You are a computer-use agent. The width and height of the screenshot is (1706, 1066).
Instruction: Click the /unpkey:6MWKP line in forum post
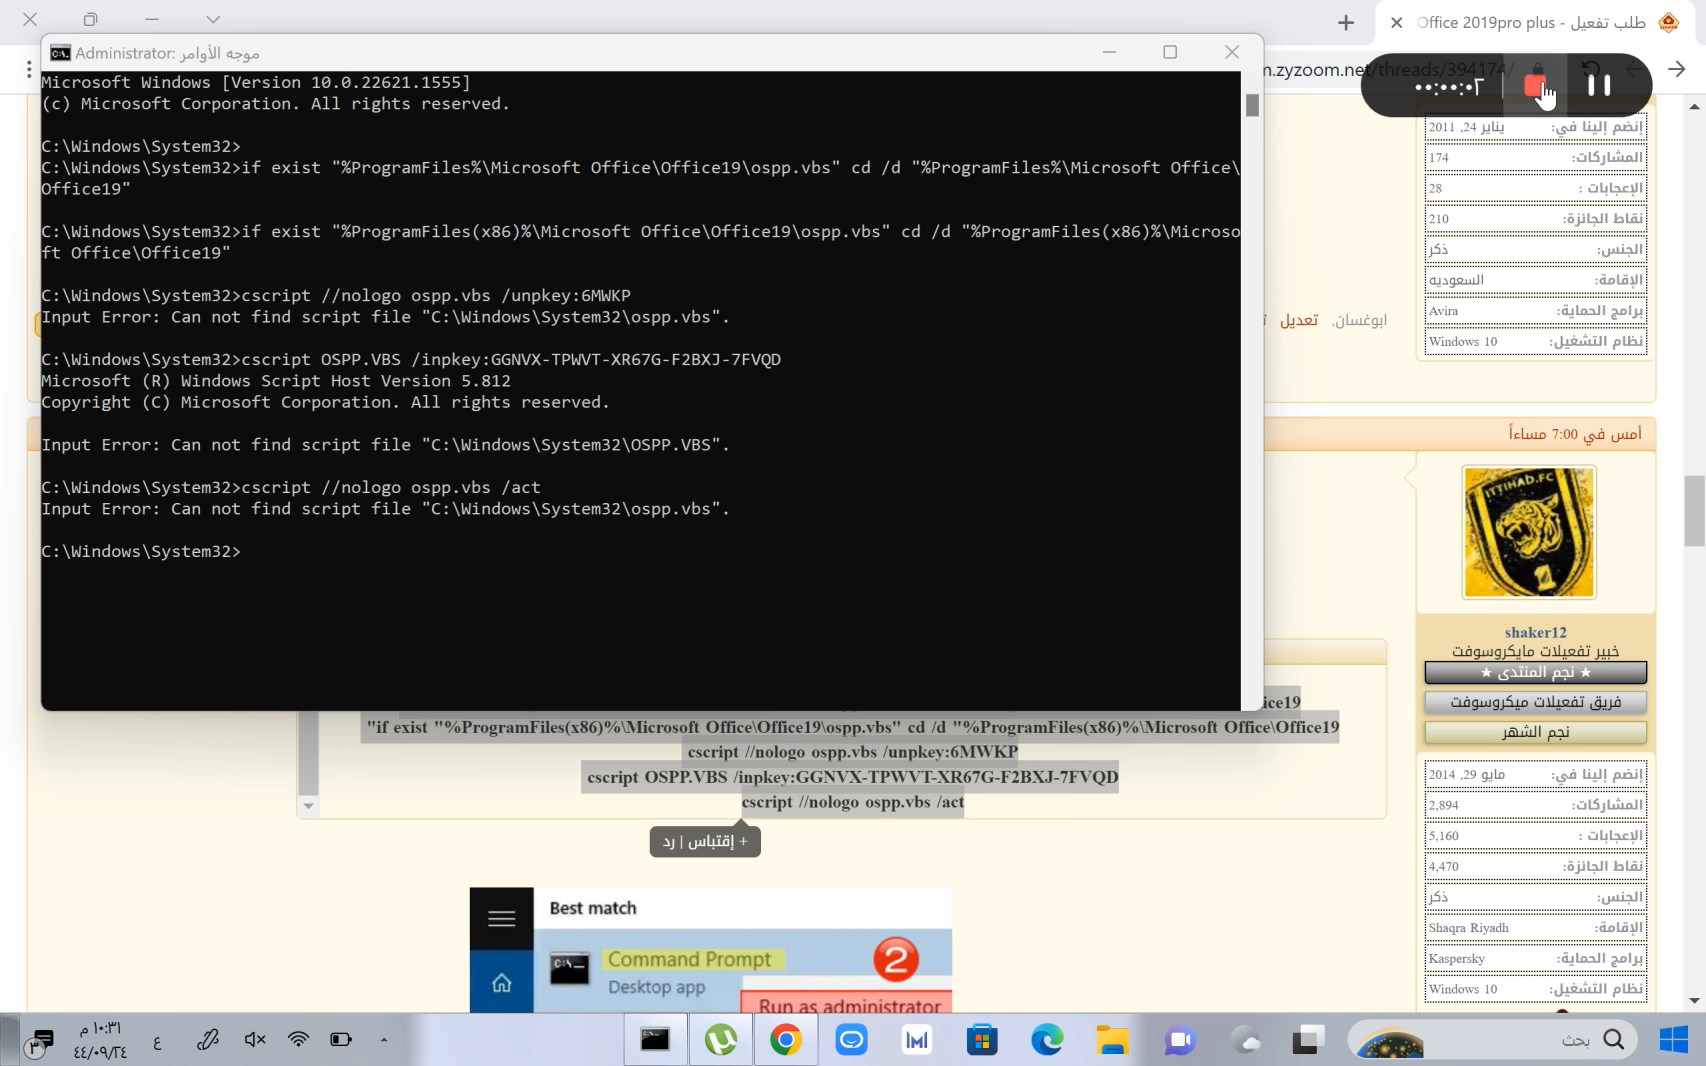click(853, 752)
